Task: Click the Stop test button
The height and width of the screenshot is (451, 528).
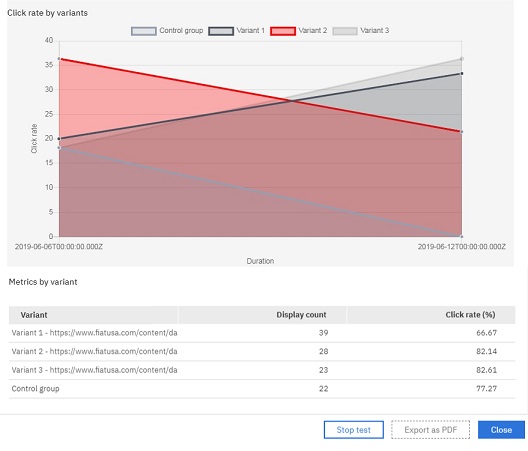Action: [354, 430]
